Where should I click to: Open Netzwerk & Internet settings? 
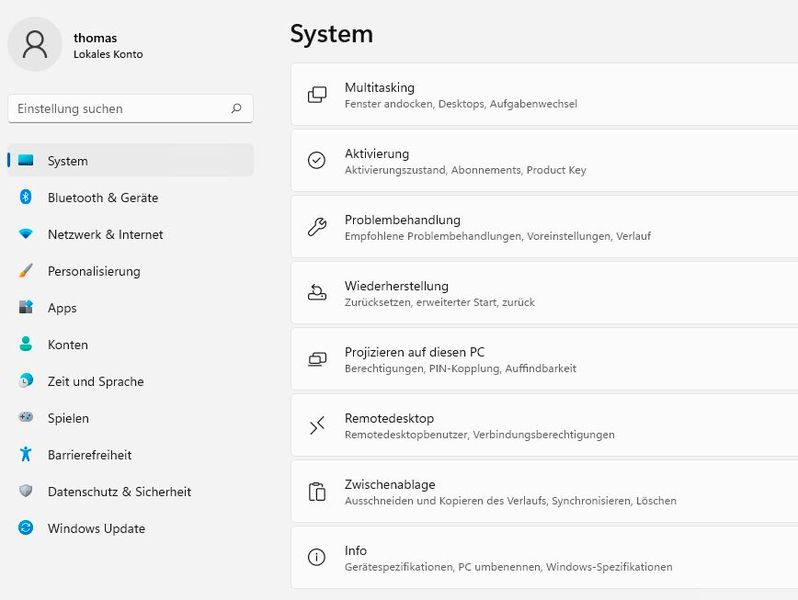pos(130,234)
